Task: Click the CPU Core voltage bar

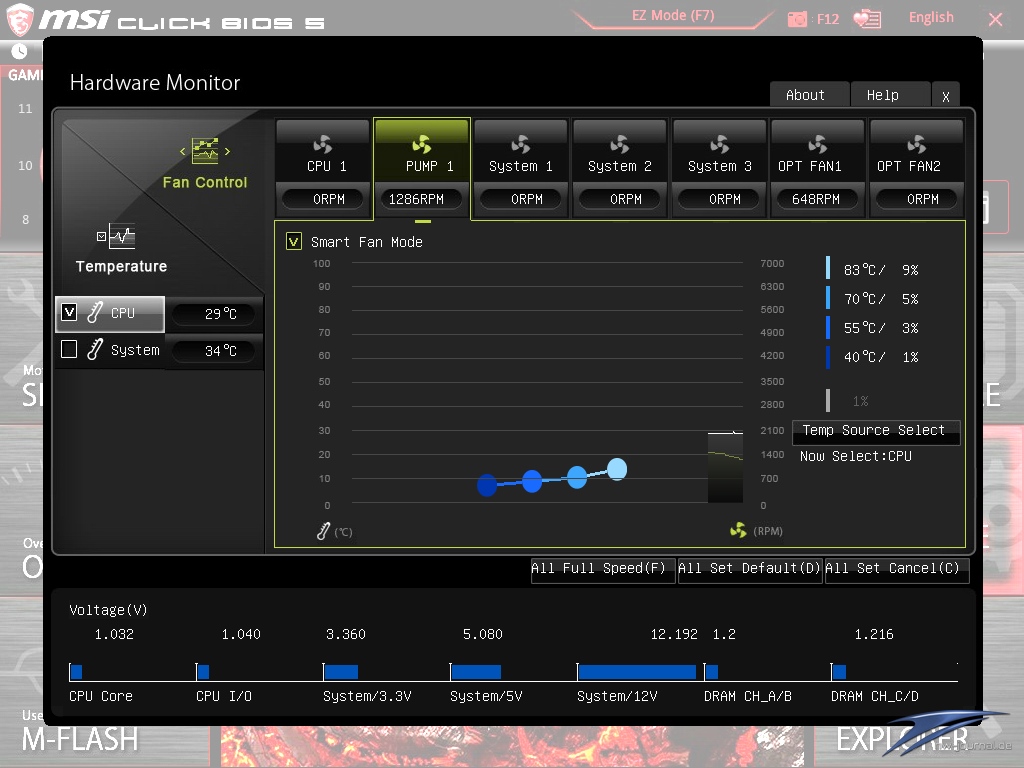Action: [76, 672]
